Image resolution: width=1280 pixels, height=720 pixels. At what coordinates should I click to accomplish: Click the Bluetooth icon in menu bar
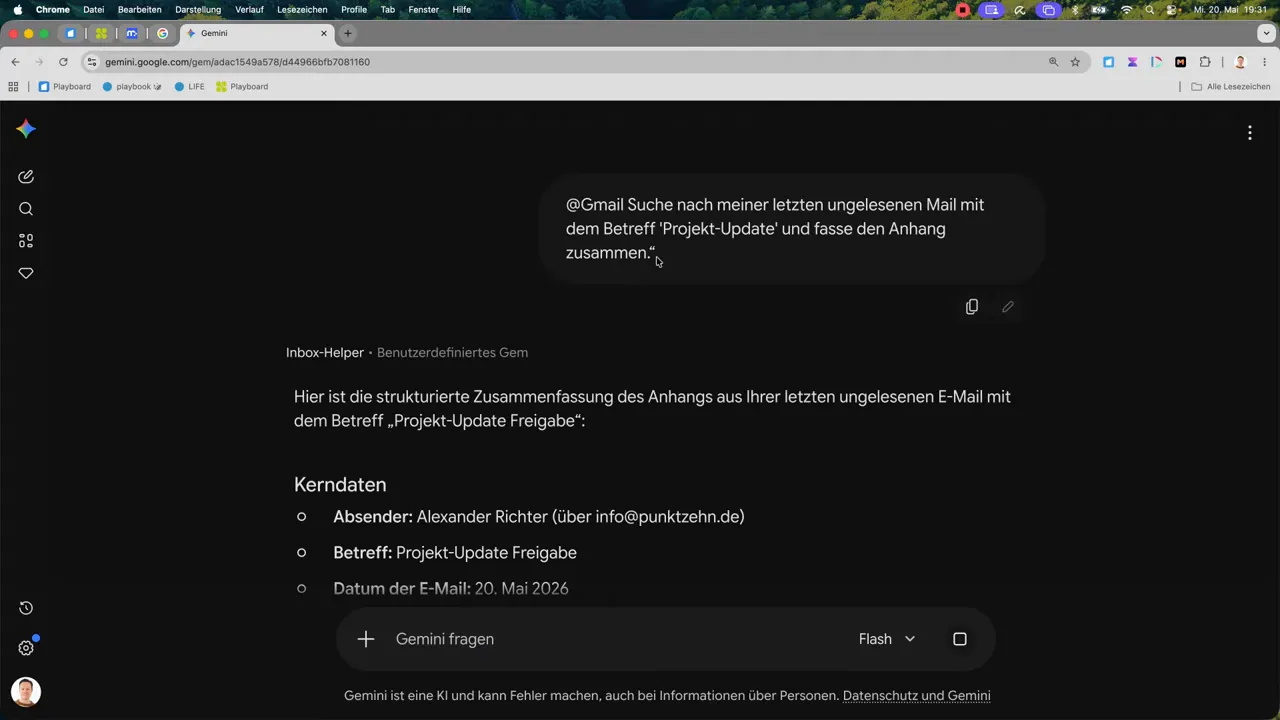[1075, 9]
